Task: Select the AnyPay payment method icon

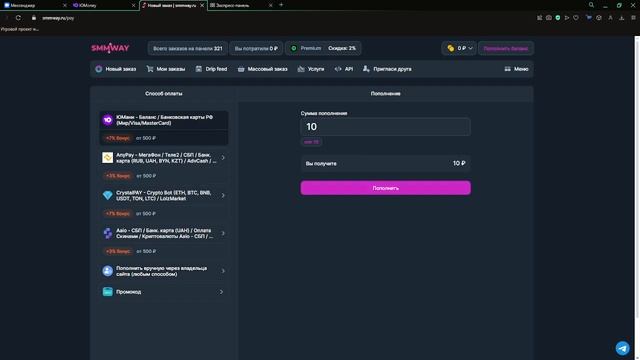Action: [107, 158]
